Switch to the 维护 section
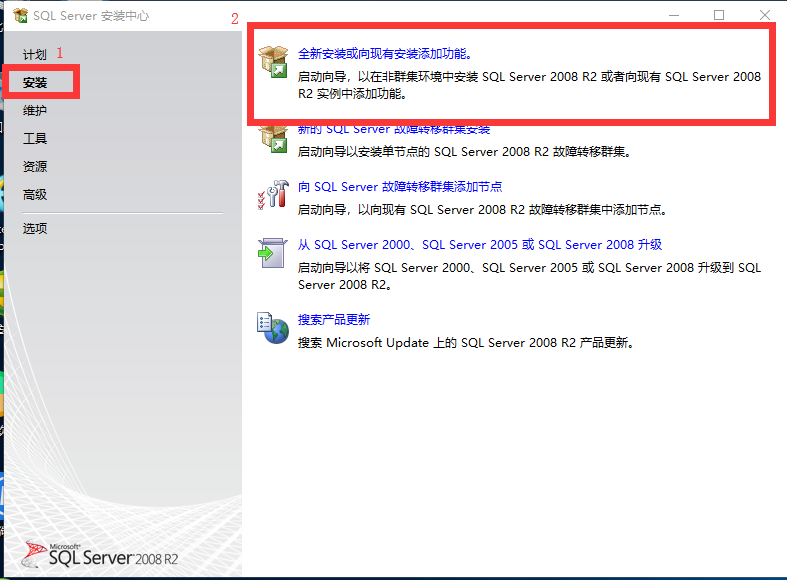Viewport: 787px width, 580px height. point(35,110)
